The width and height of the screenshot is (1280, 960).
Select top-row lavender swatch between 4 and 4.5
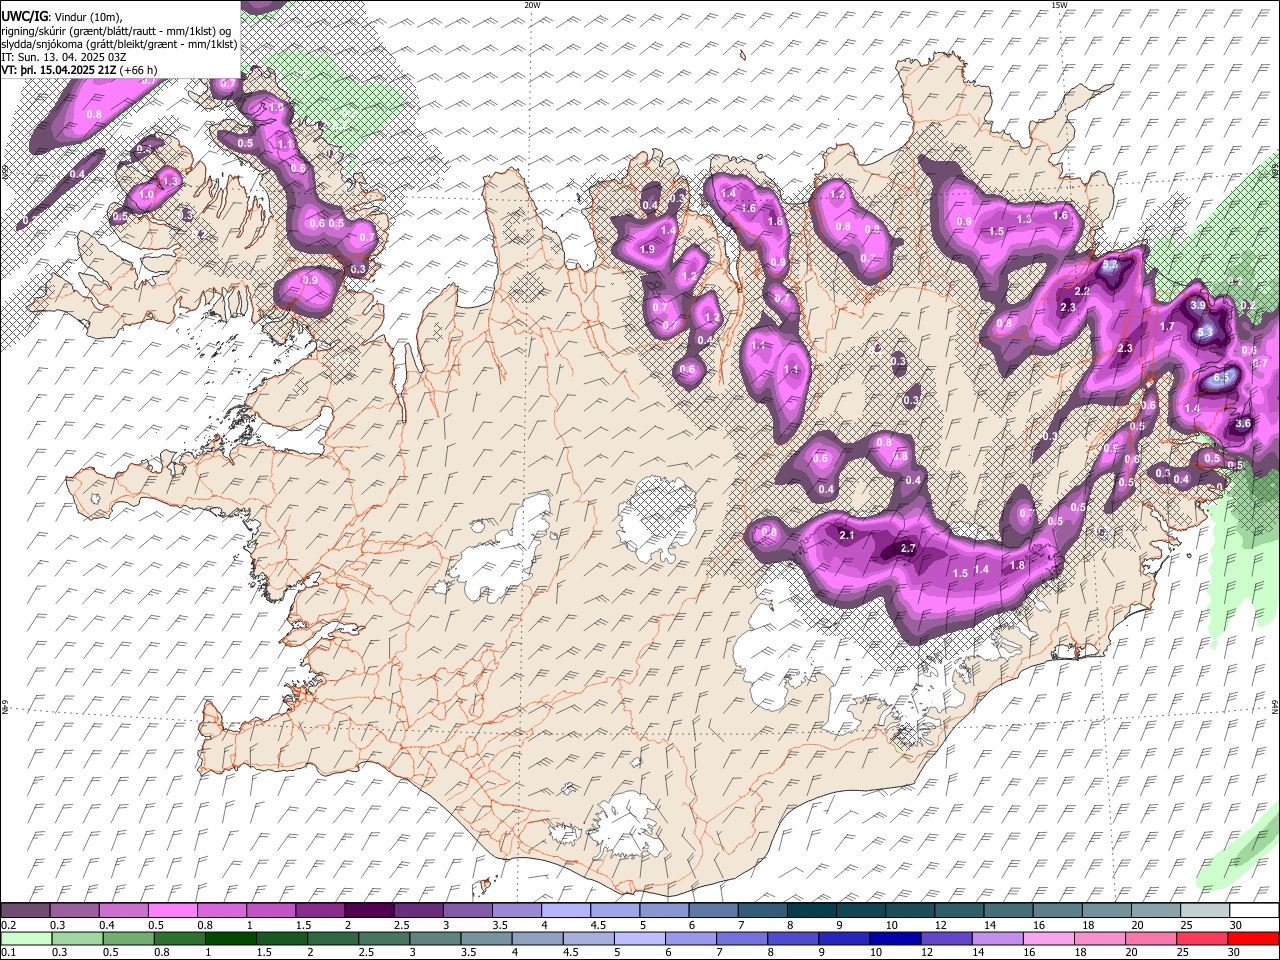coord(565,910)
